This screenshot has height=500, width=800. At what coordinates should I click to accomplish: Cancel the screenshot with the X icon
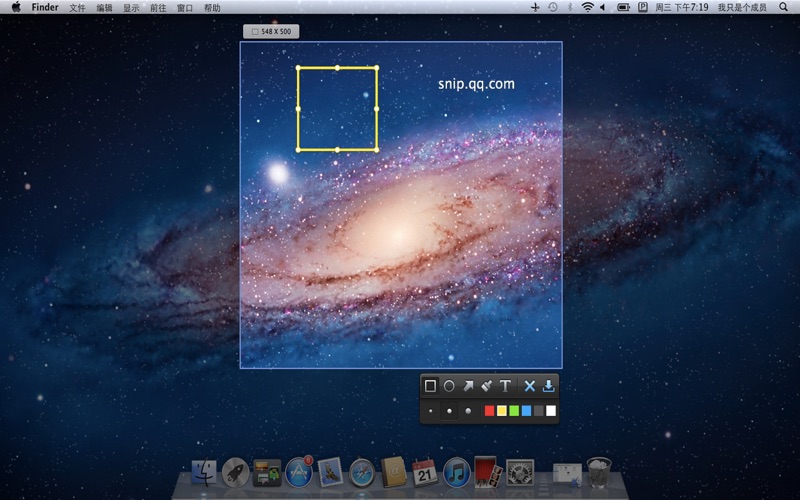click(x=530, y=386)
